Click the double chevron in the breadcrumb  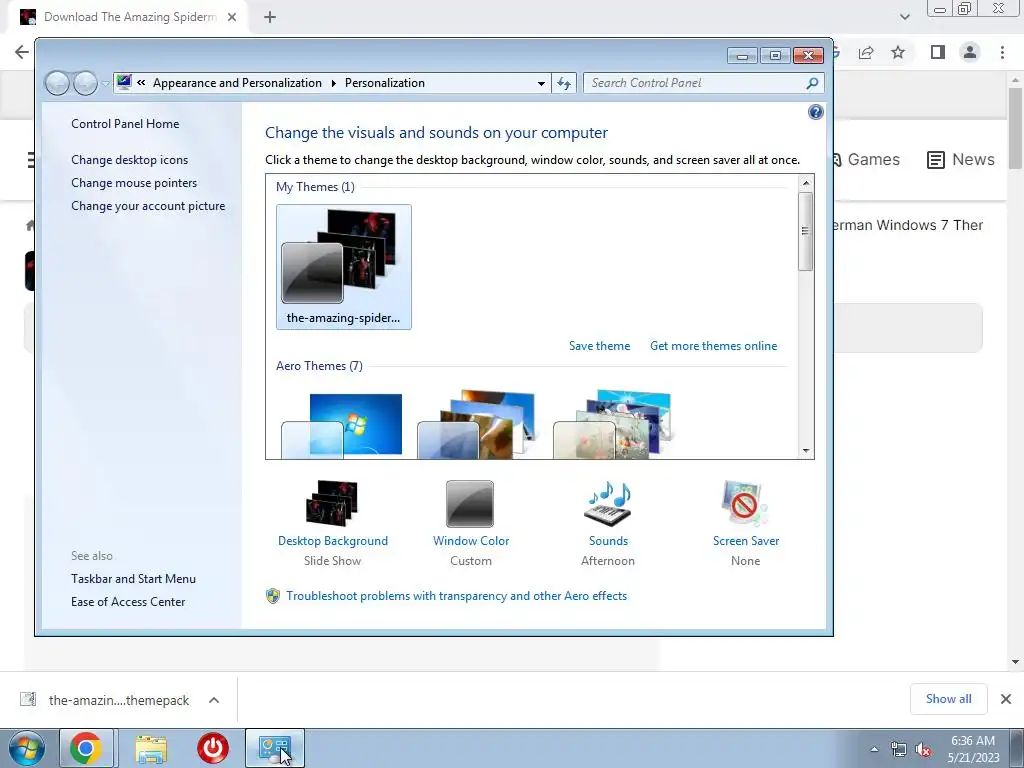coord(141,82)
